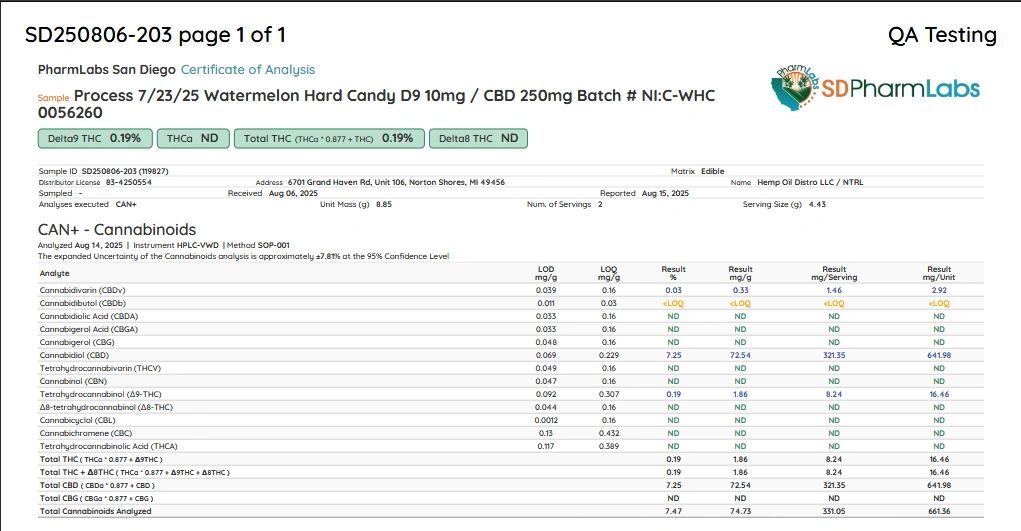This screenshot has height=531, width=1021.
Task: Click the Delta8 THC ND badge
Action: coord(477,138)
